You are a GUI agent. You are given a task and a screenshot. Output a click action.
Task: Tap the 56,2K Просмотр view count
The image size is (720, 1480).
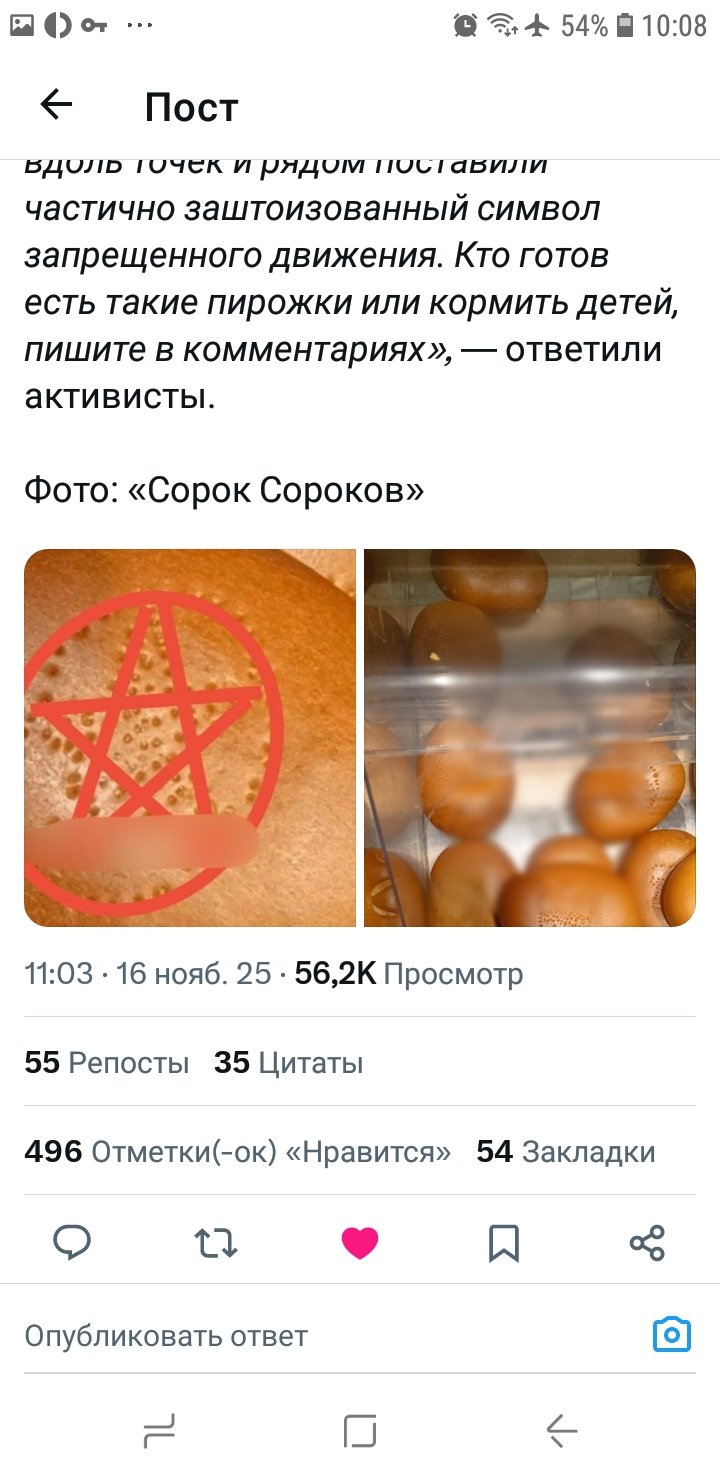click(409, 973)
